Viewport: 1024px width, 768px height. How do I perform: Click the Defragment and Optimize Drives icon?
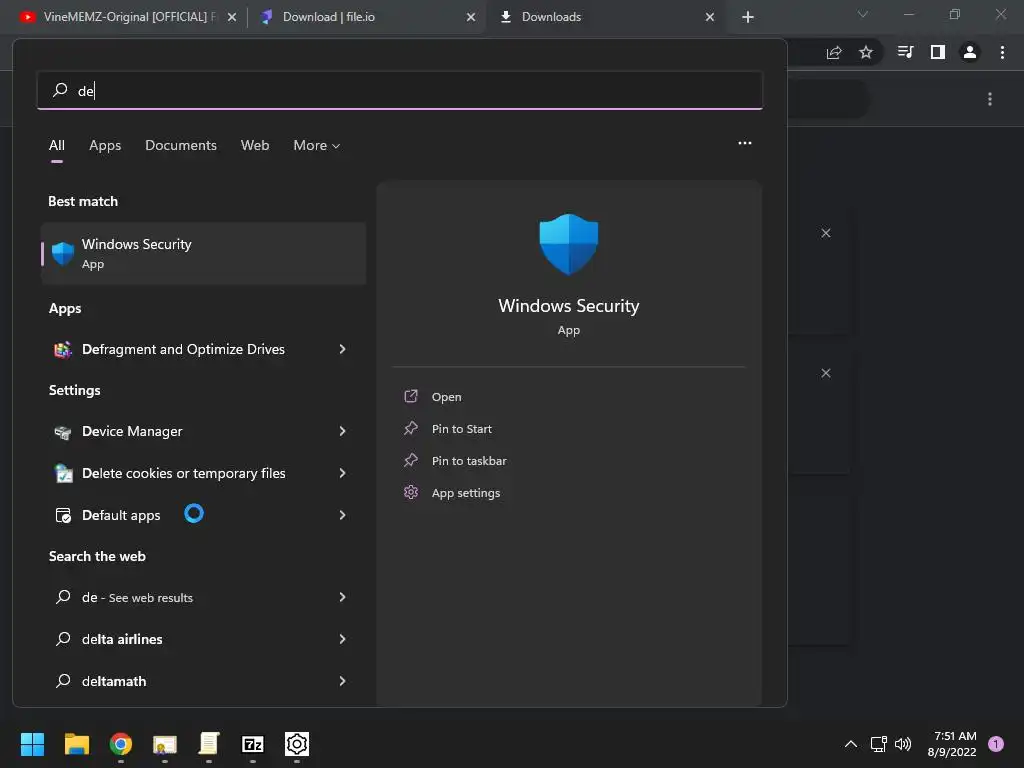coord(63,349)
